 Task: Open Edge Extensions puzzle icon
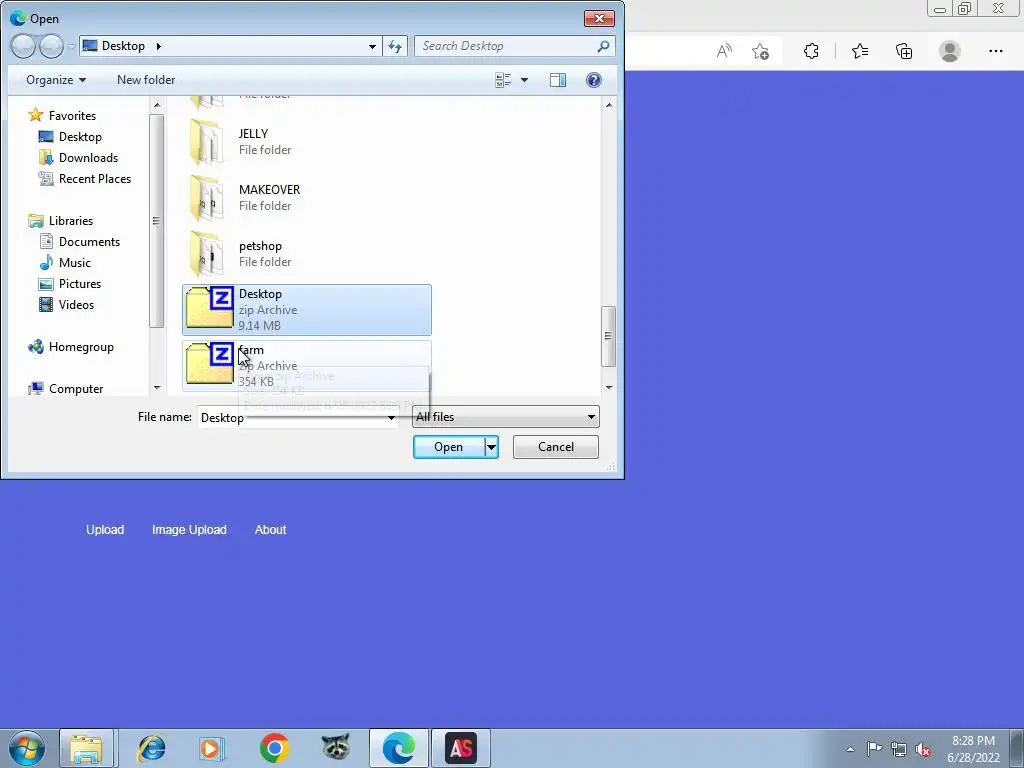pos(811,51)
